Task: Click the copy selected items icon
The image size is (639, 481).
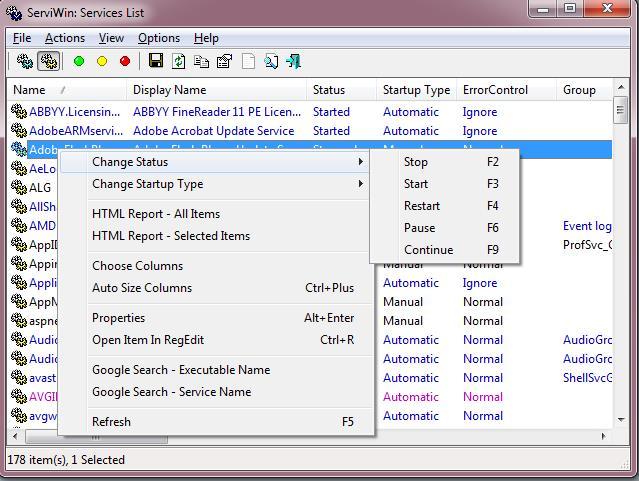Action: pos(201,62)
